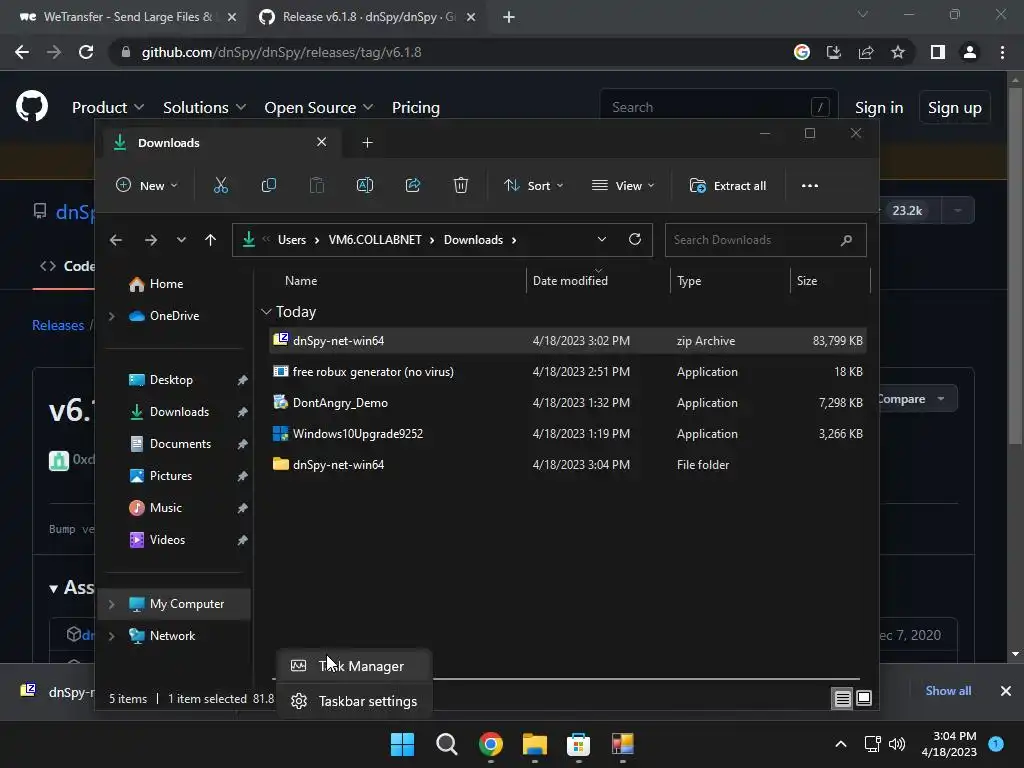Close the Downloads Explorer tab
The width and height of the screenshot is (1024, 768).
(x=321, y=142)
